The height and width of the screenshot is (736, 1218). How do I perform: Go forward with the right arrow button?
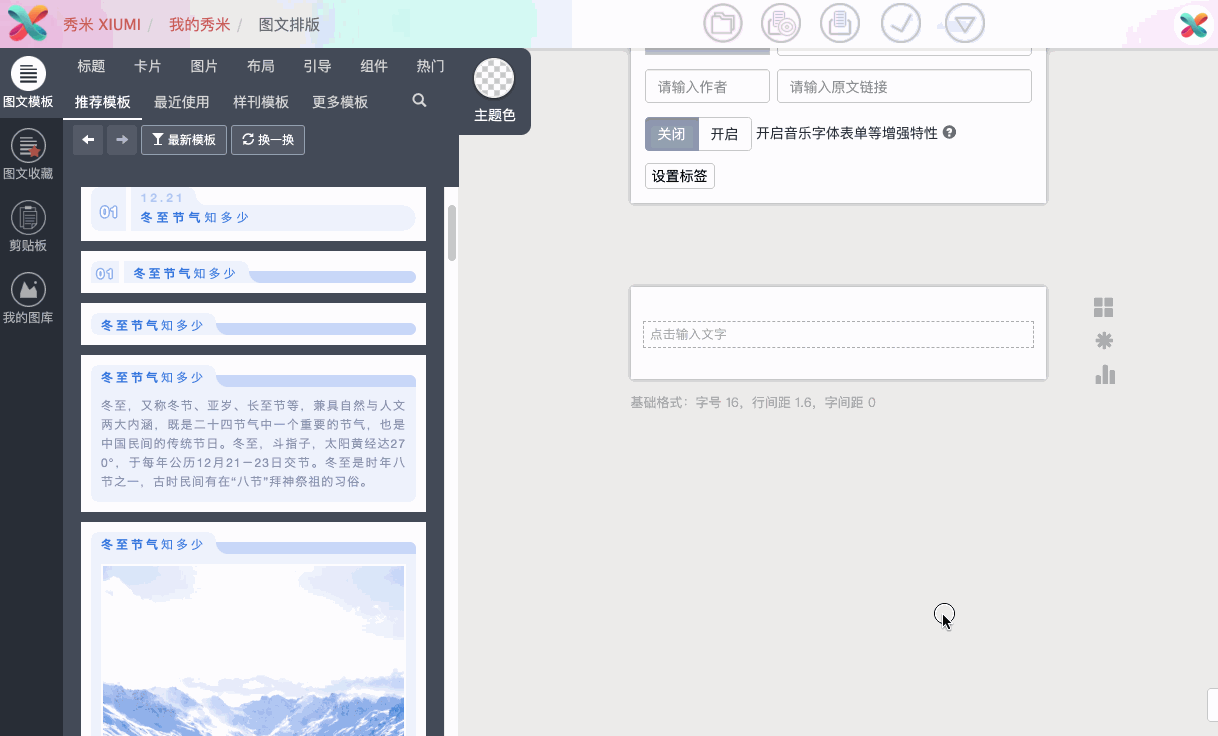122,140
